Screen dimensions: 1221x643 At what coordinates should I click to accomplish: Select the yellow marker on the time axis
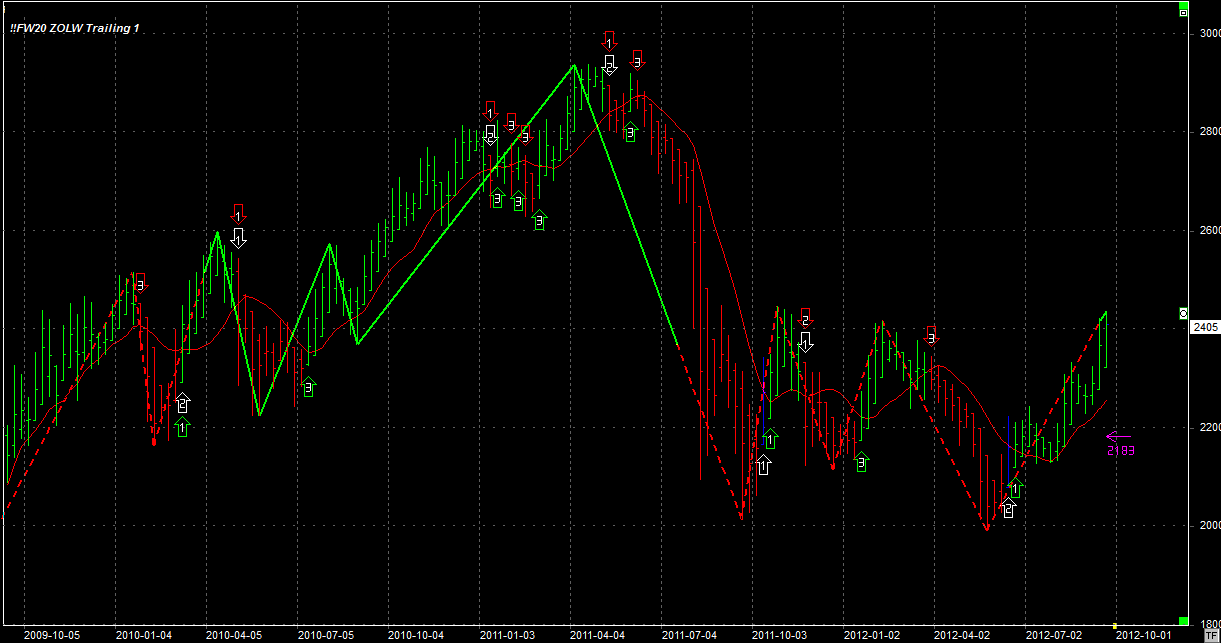(1115, 628)
